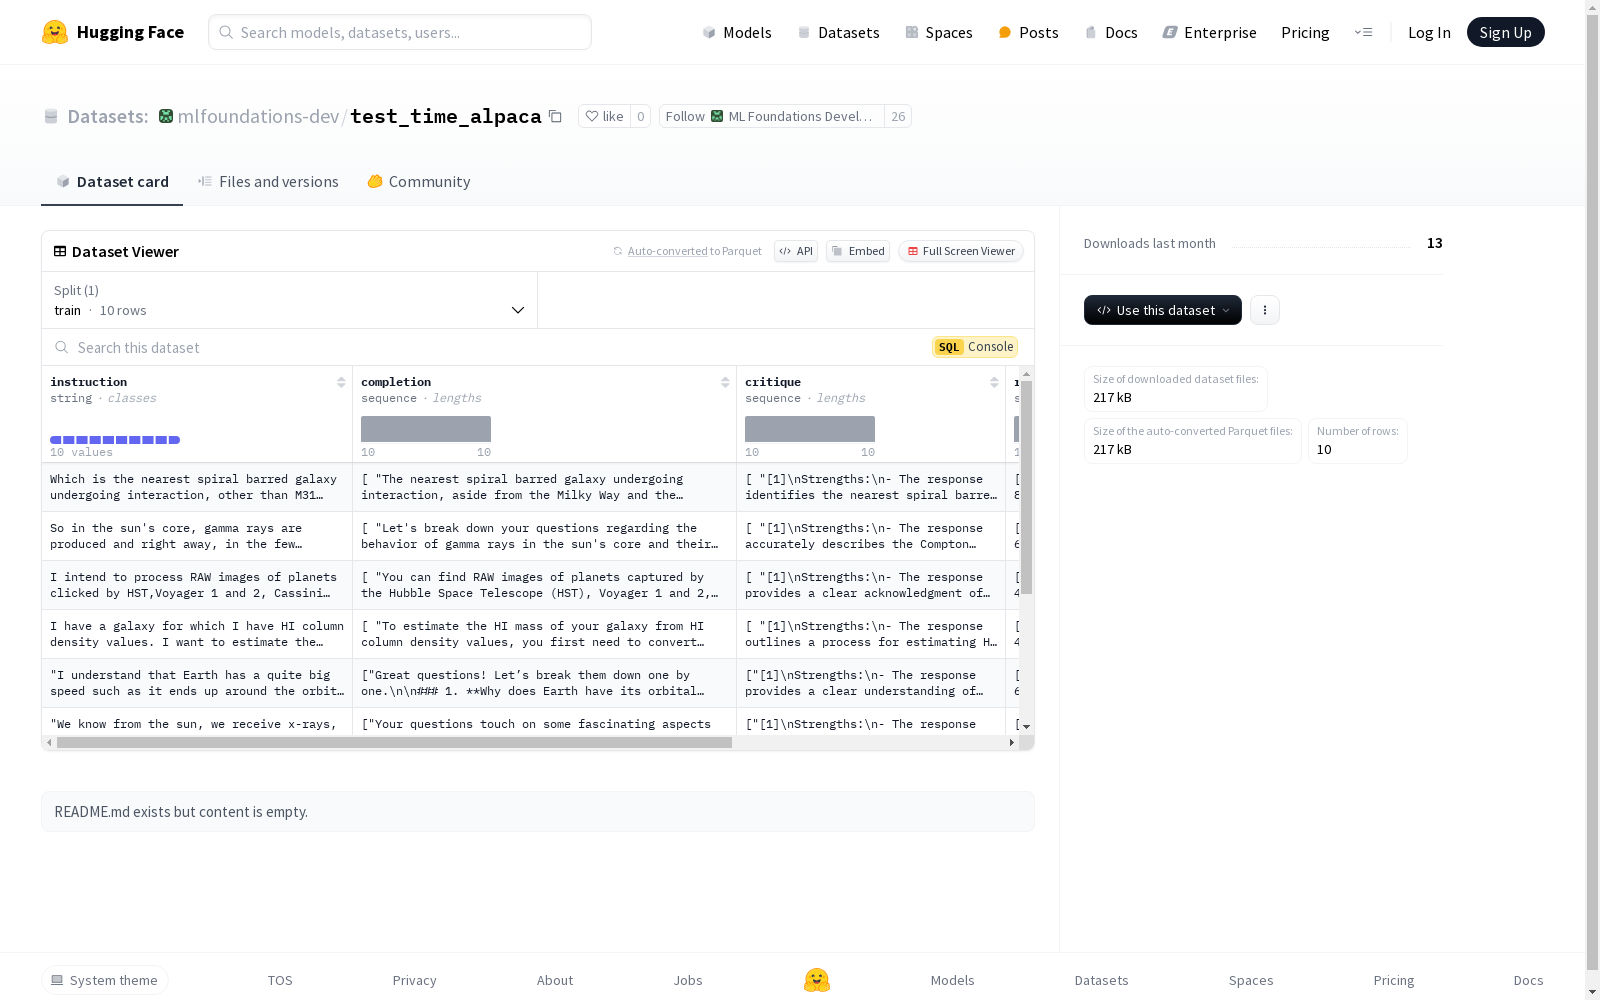1600x1000 pixels.
Task: Click the test_time_alpaca dataset title
Action: (446, 116)
